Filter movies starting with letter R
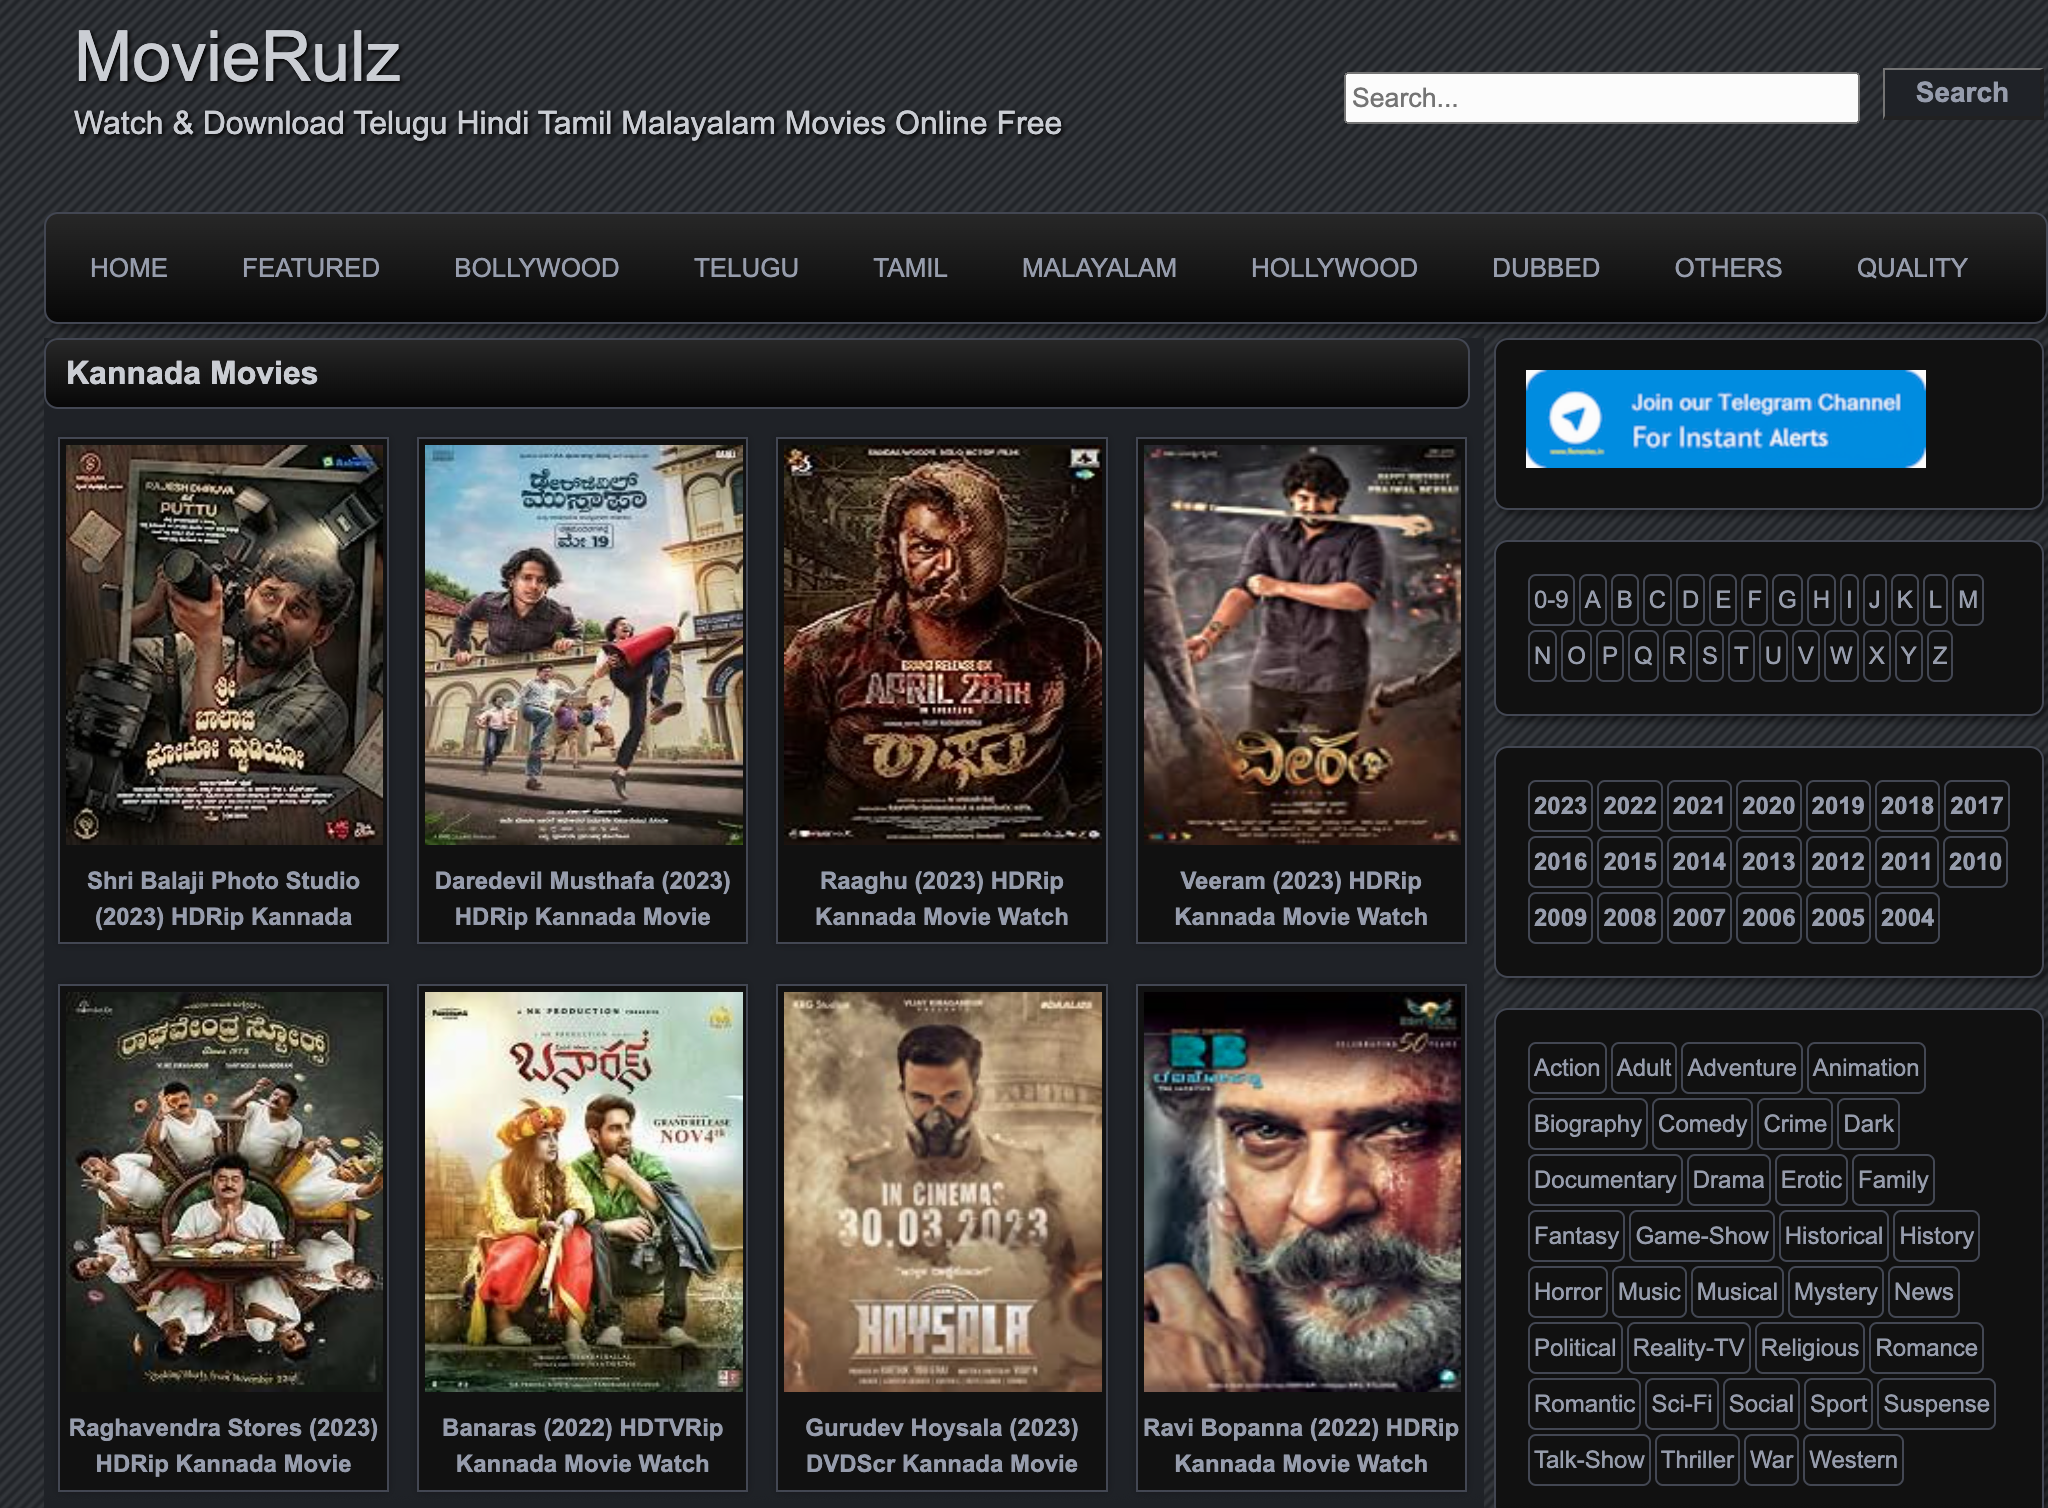 click(x=1677, y=656)
